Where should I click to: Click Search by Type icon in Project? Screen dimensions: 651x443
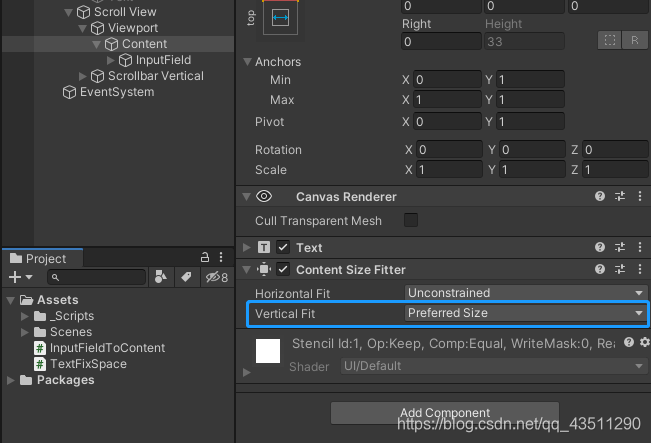pos(161,277)
